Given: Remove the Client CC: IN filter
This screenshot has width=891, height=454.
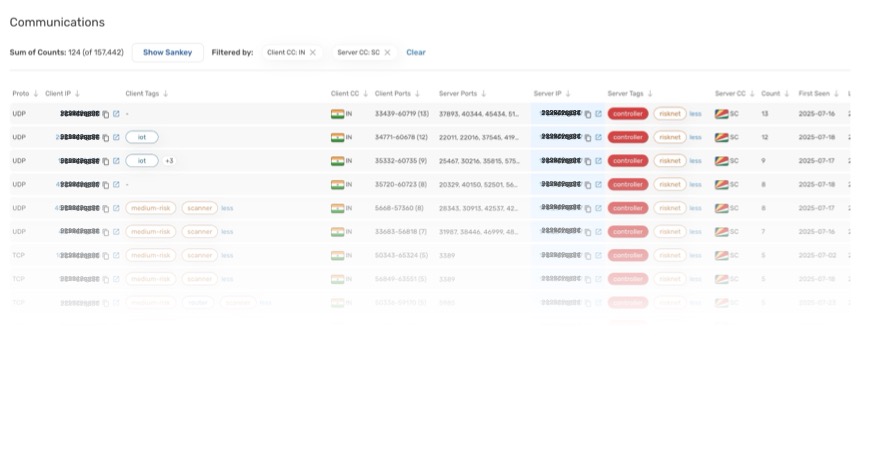Looking at the screenshot, I should (x=313, y=52).
